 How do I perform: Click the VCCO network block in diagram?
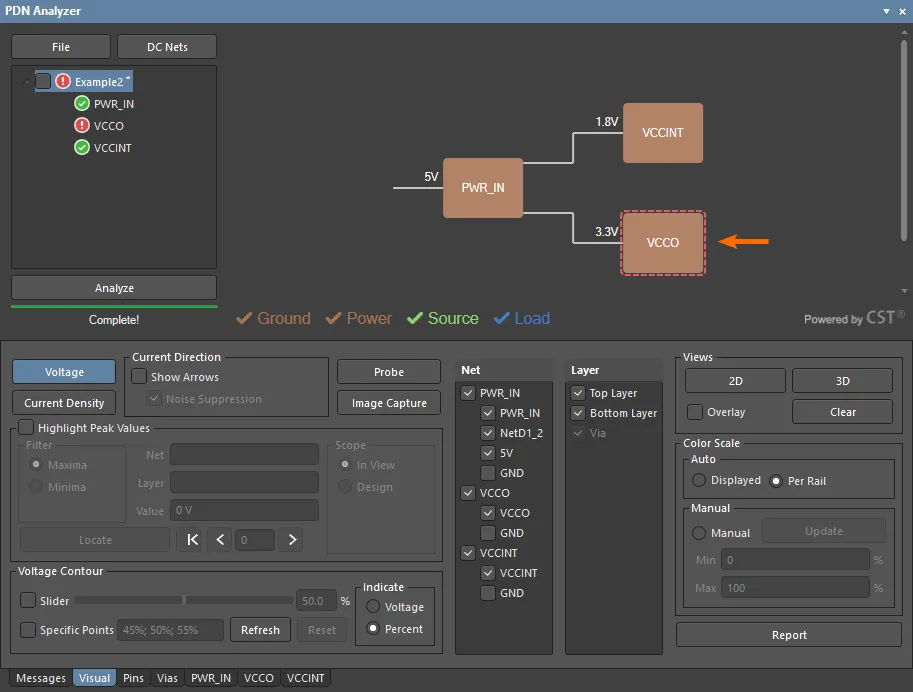coord(662,242)
